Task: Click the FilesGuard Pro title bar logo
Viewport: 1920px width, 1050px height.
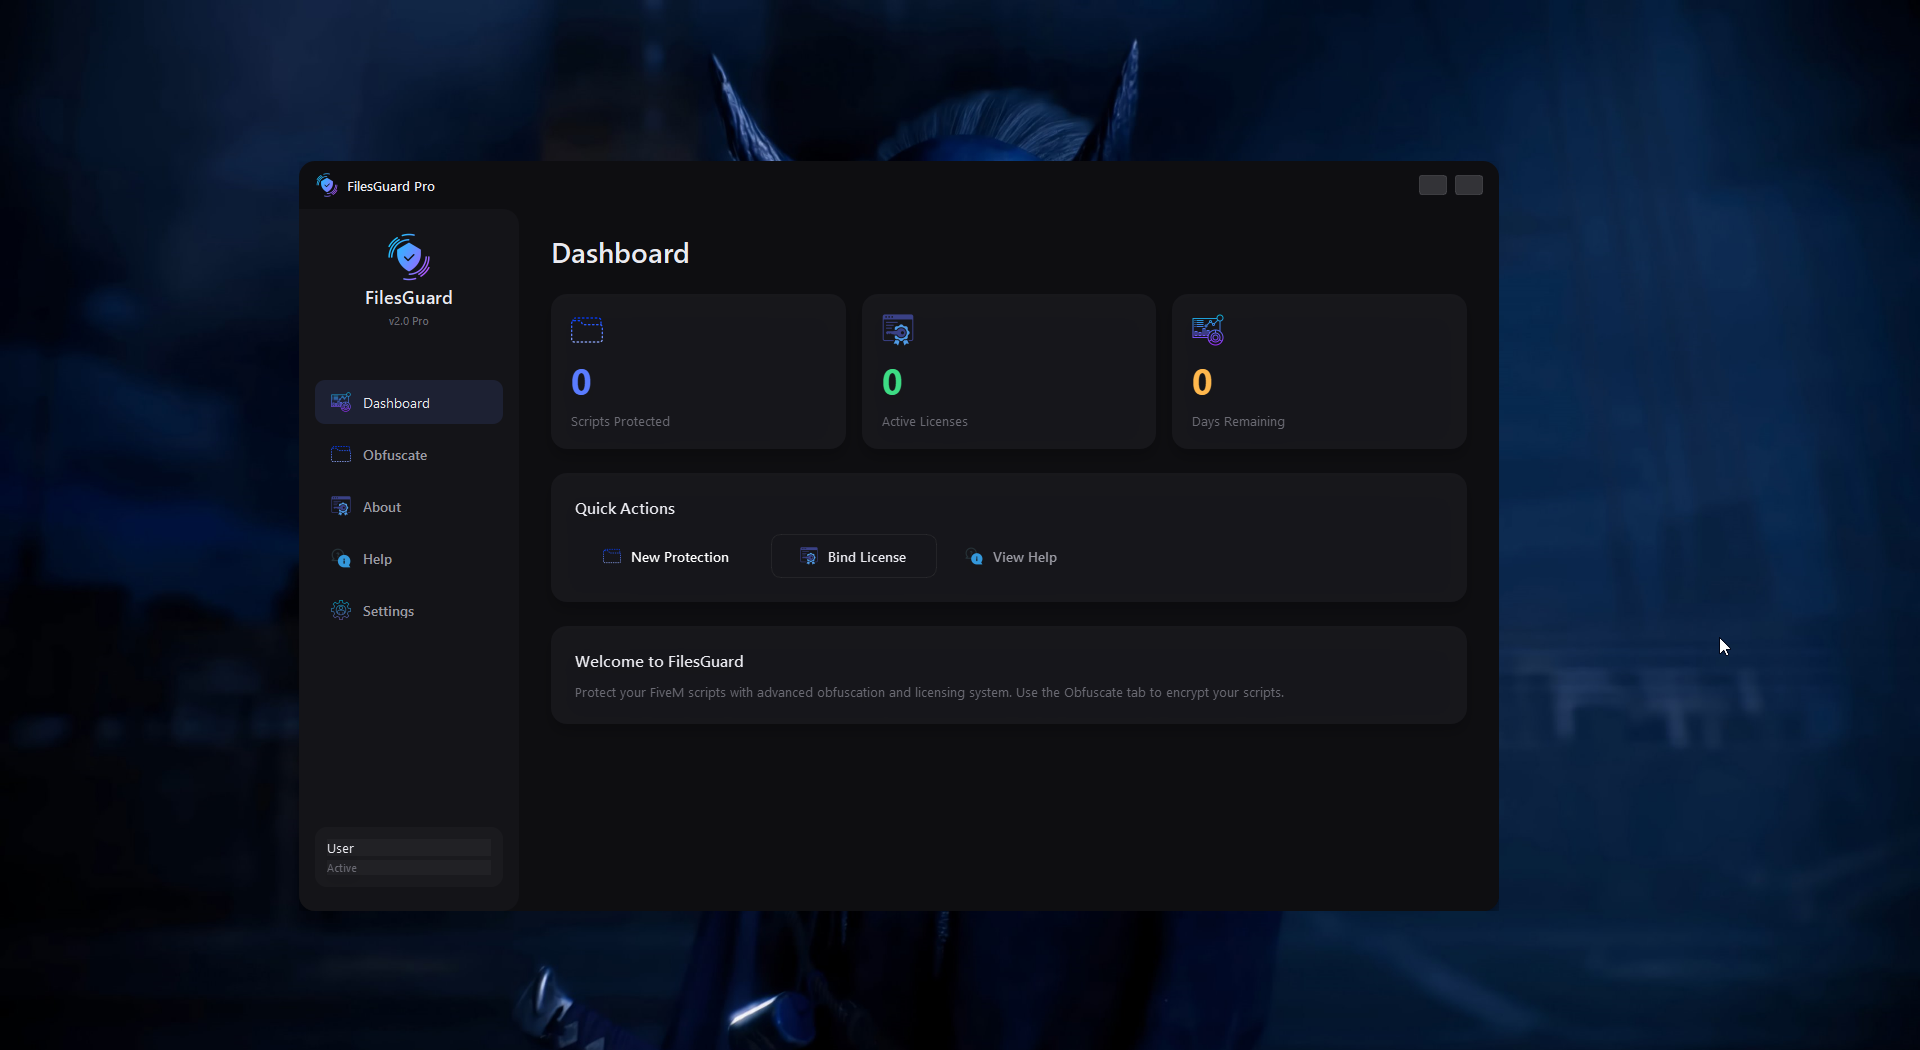Action: tap(327, 185)
